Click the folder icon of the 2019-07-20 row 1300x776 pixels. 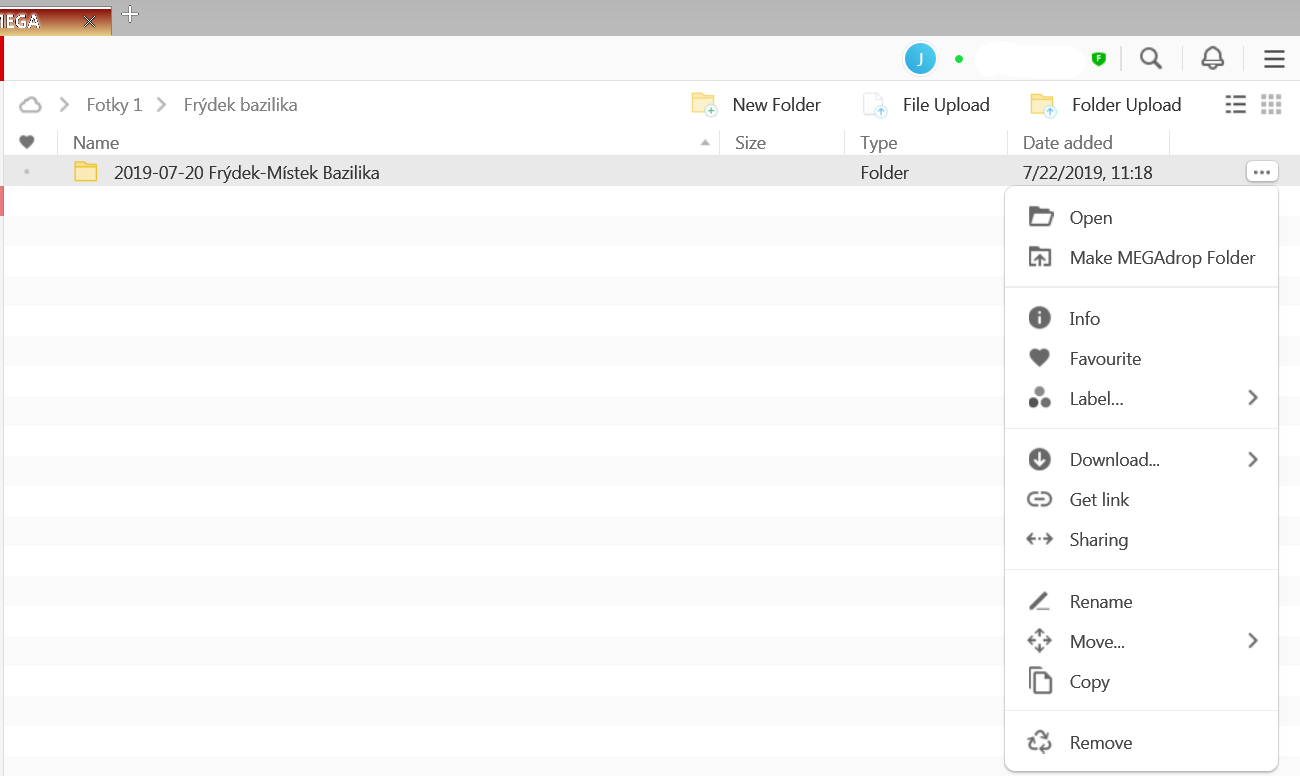(86, 172)
